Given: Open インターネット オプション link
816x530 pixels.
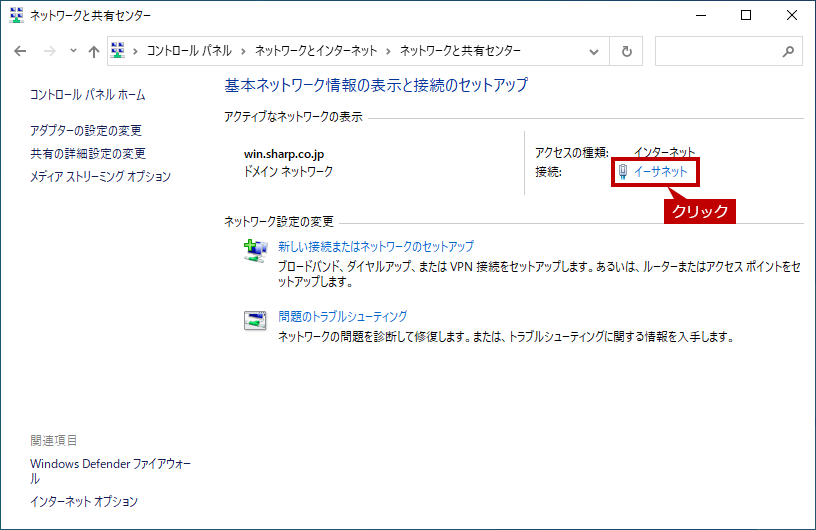Looking at the screenshot, I should [x=84, y=501].
